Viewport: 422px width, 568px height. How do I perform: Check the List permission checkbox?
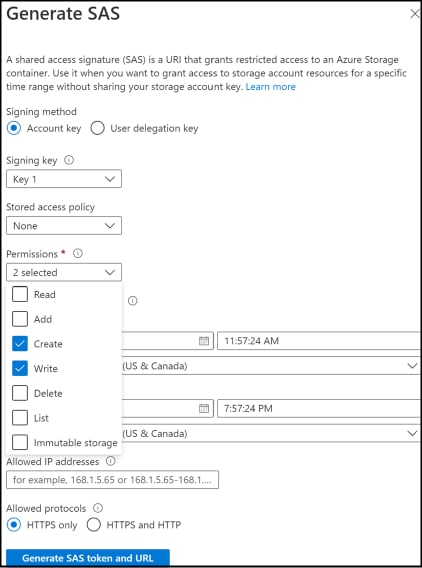click(20, 418)
